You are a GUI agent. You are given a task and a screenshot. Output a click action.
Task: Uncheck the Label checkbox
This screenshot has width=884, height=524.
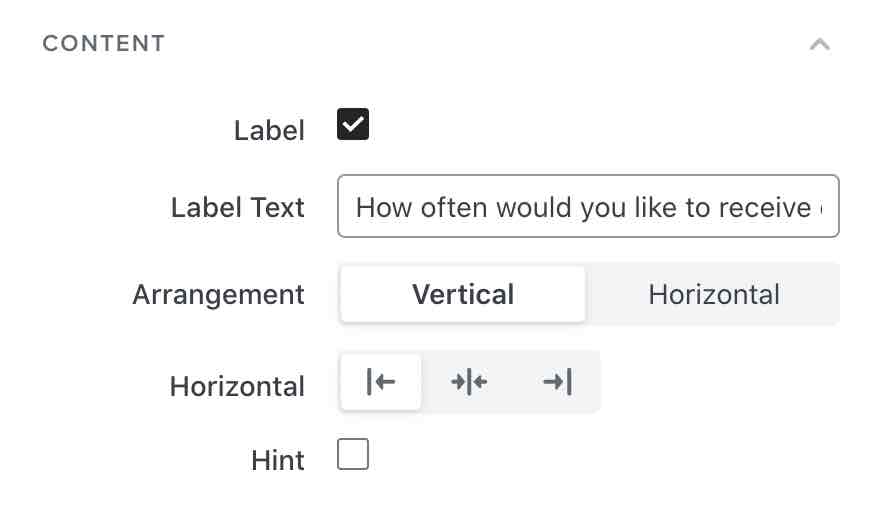pos(353,125)
